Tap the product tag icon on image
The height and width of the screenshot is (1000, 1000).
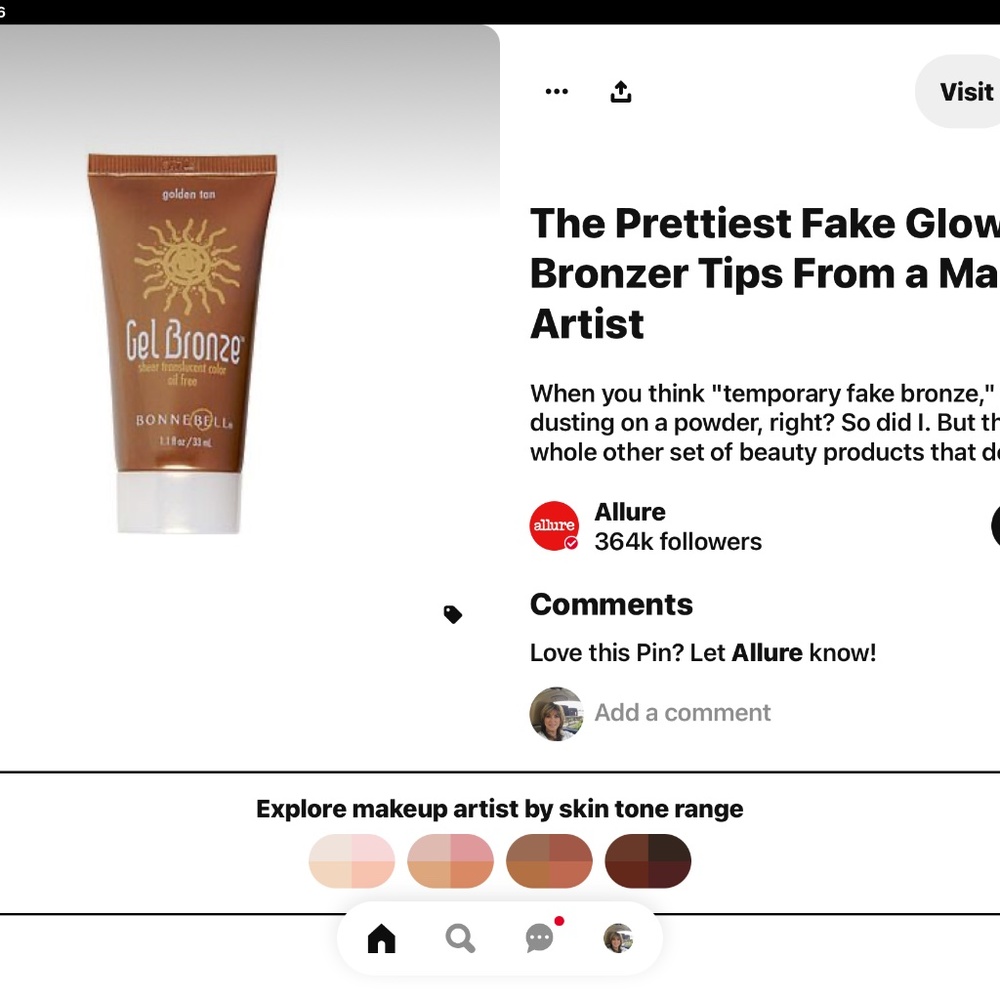[x=452, y=614]
